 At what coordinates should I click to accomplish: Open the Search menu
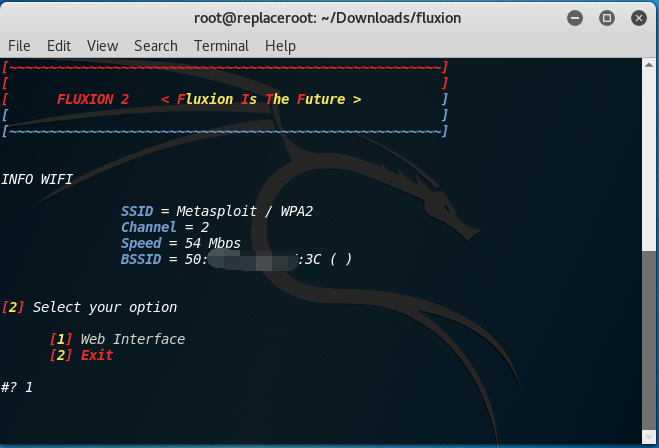[156, 46]
